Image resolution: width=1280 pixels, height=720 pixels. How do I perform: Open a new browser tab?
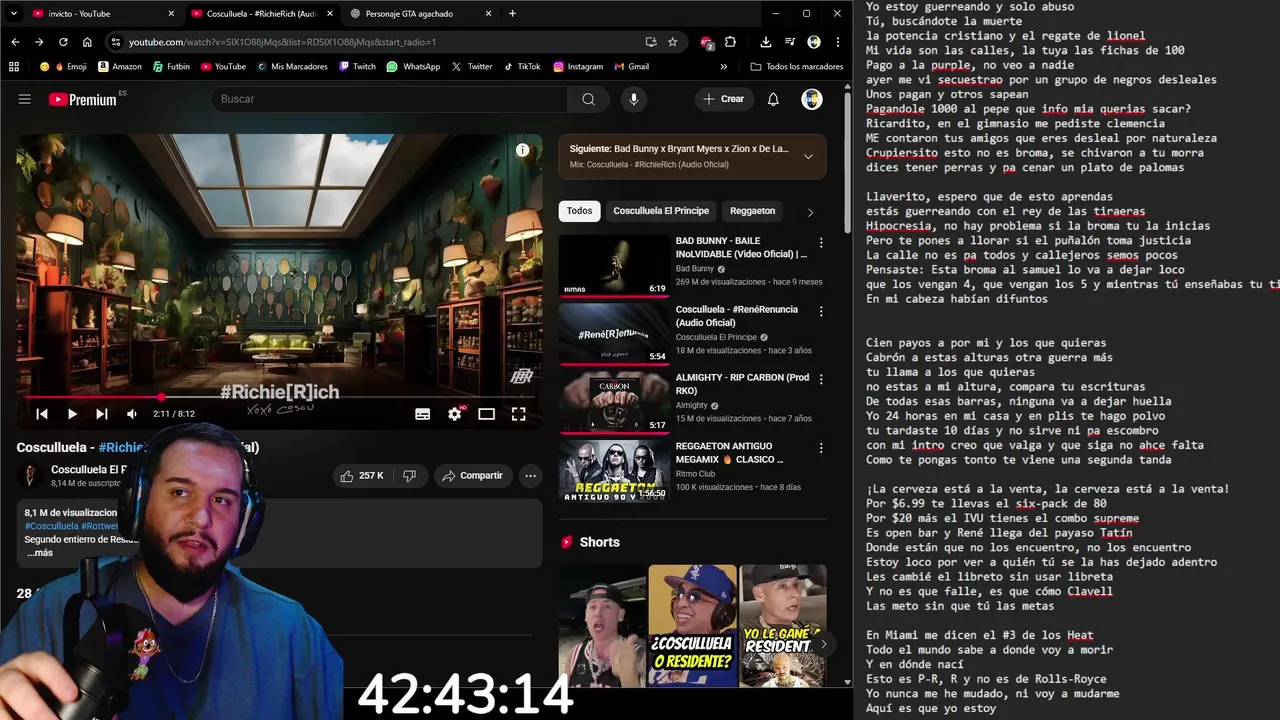tap(512, 14)
